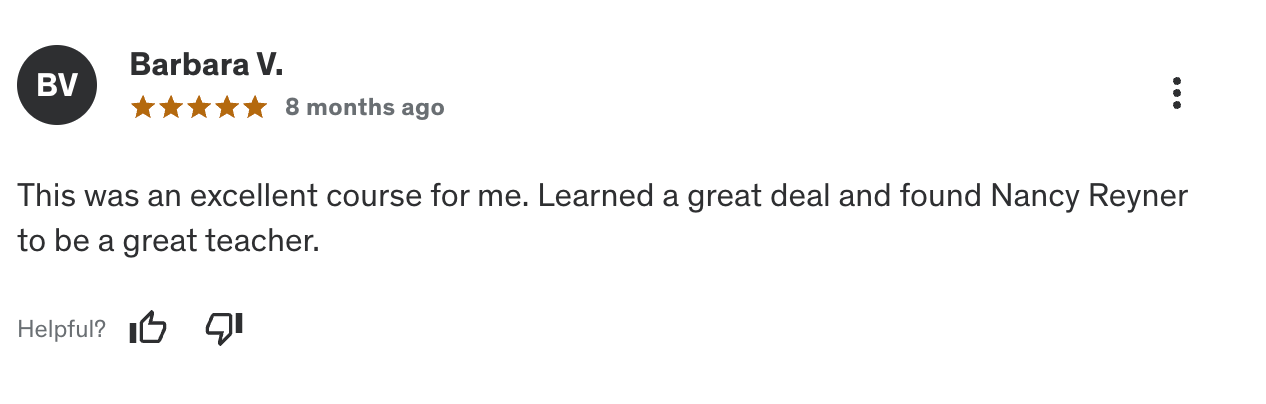The width and height of the screenshot is (1266, 404).
Task: Click the BV avatar circle
Action: click(x=57, y=86)
